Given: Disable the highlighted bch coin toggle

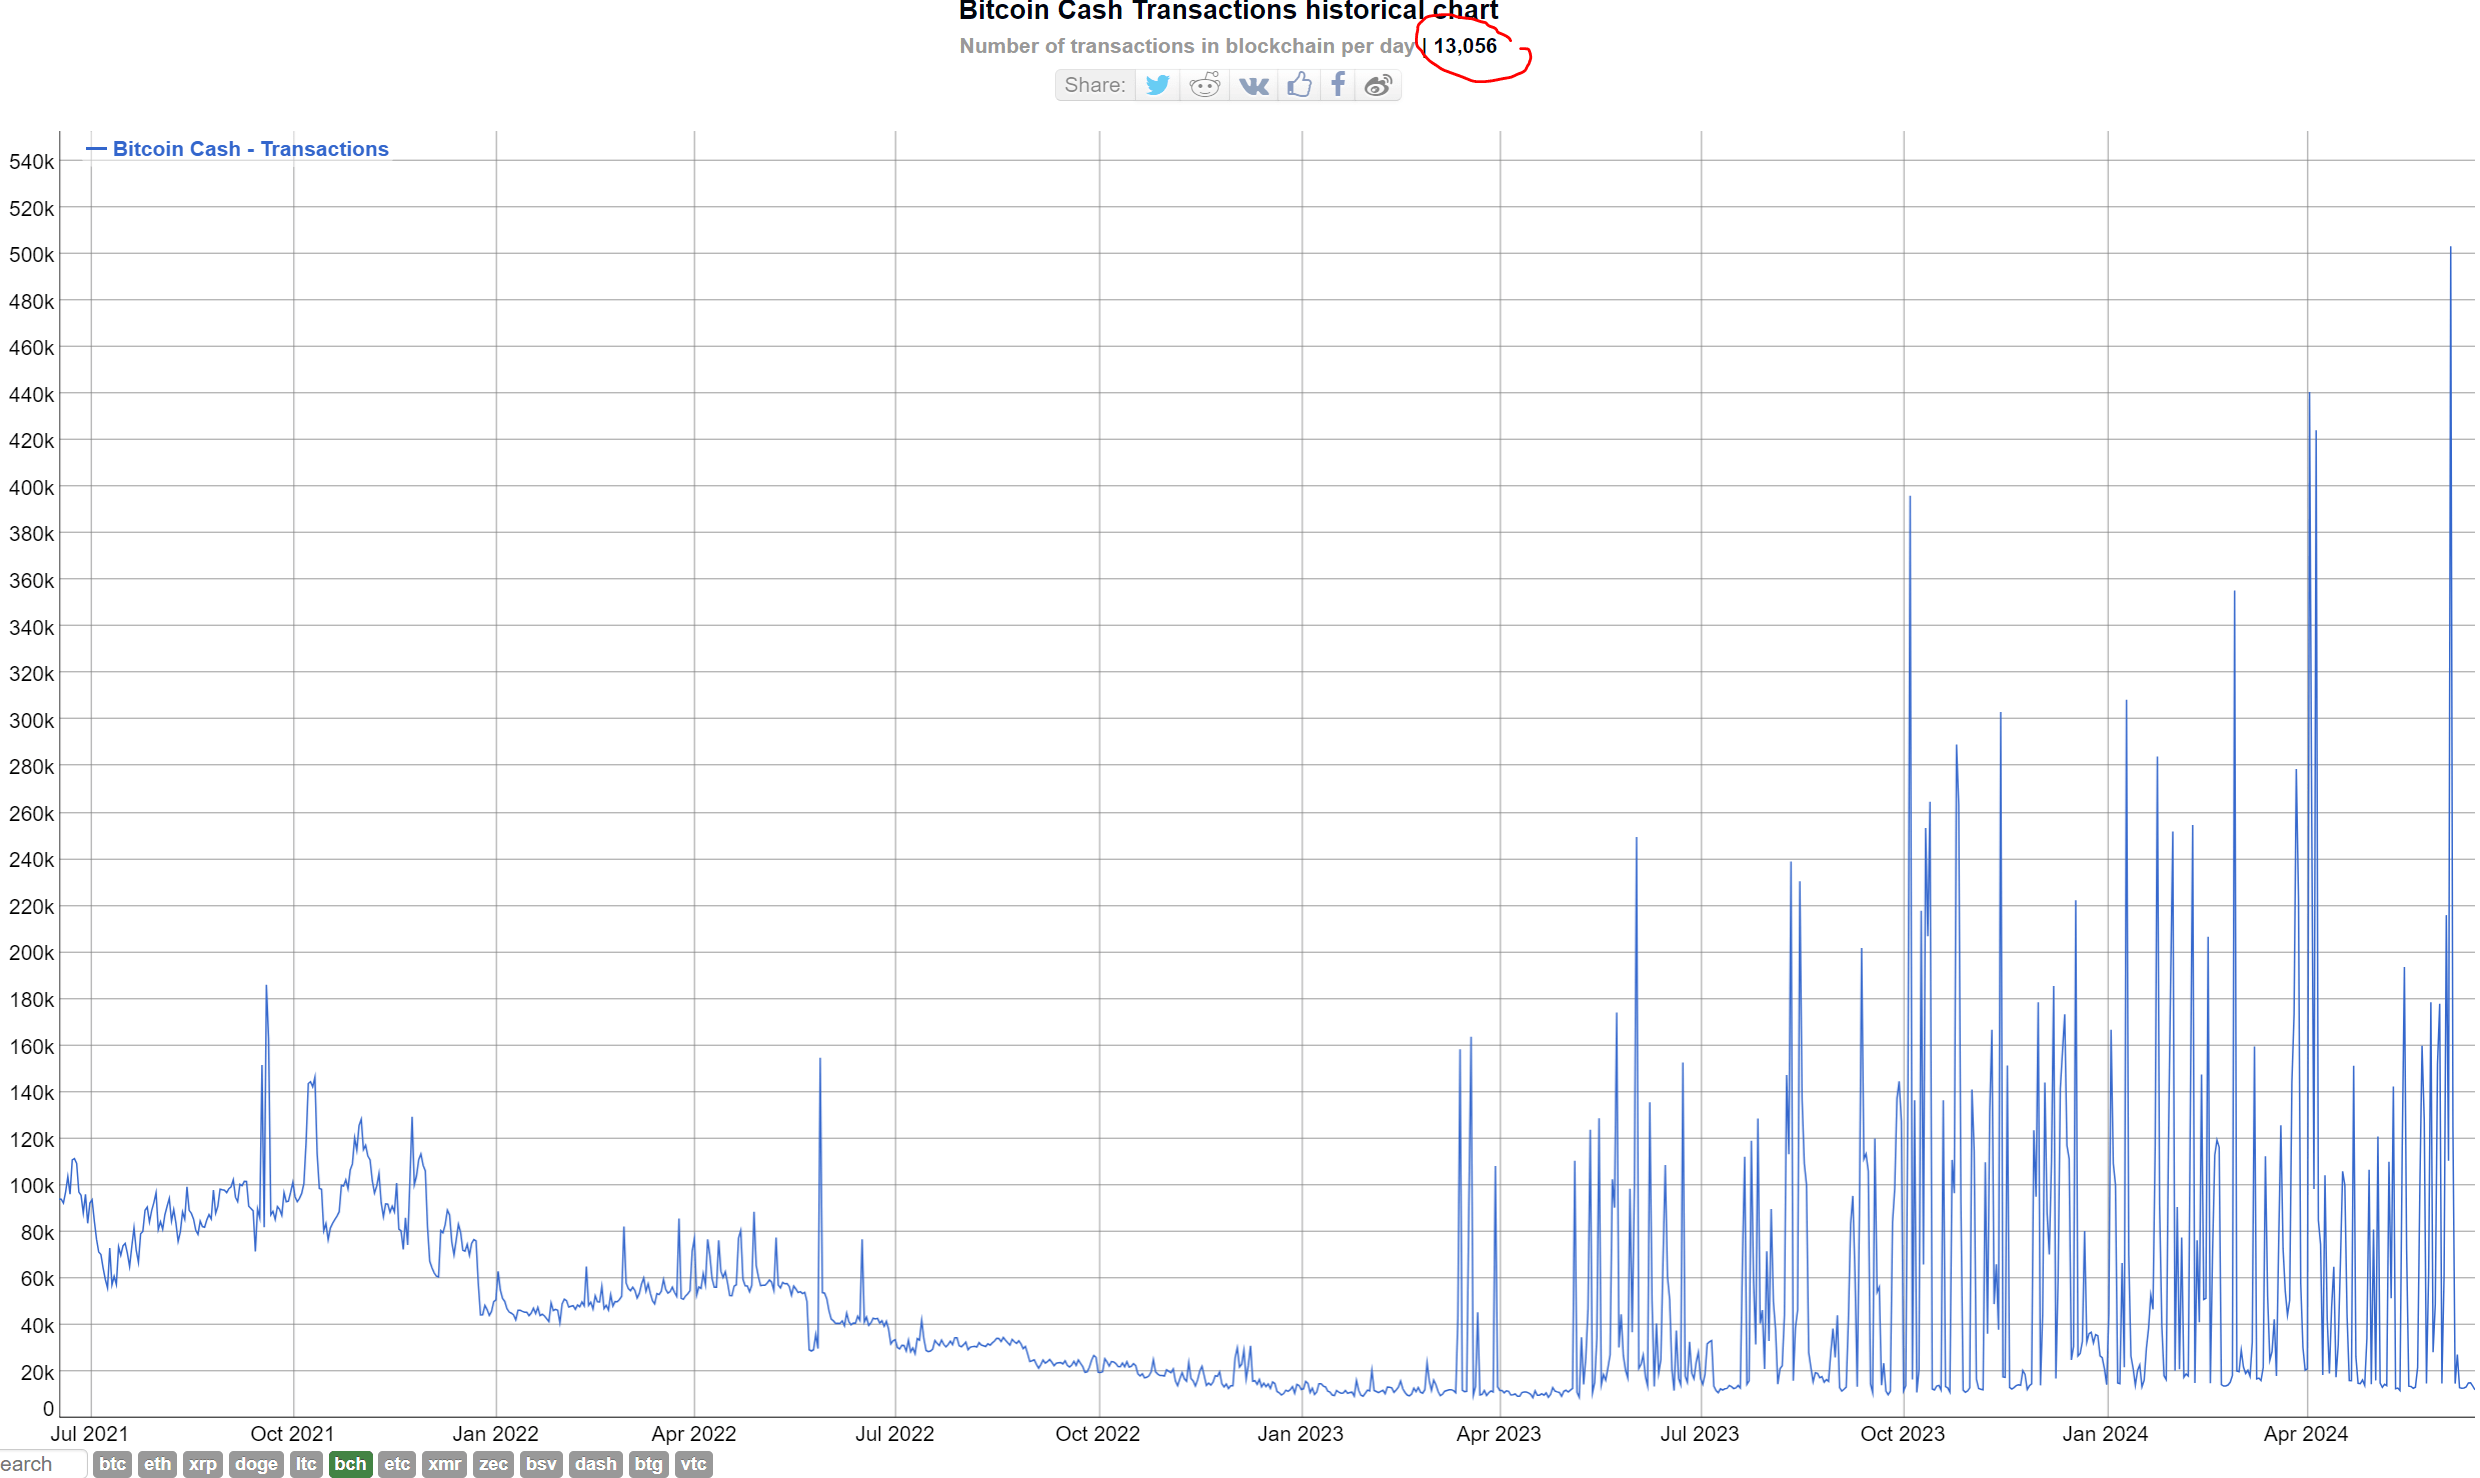Looking at the screenshot, I should click(x=350, y=1464).
